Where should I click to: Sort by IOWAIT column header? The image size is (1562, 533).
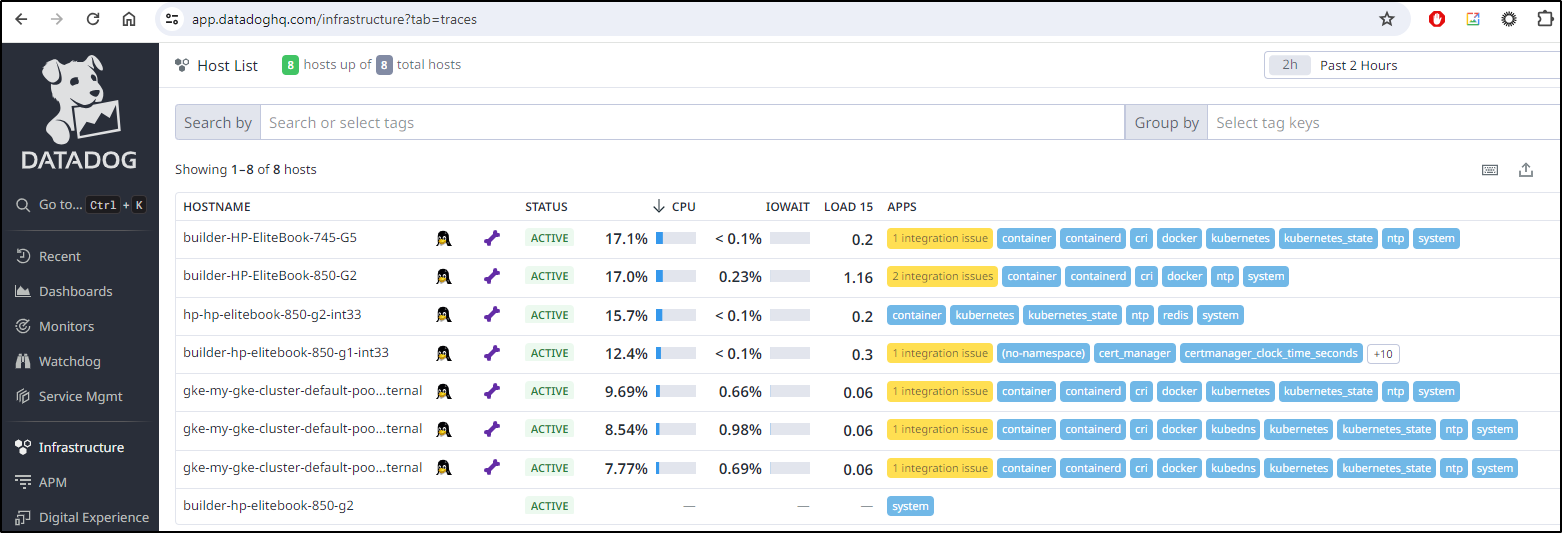(x=788, y=207)
